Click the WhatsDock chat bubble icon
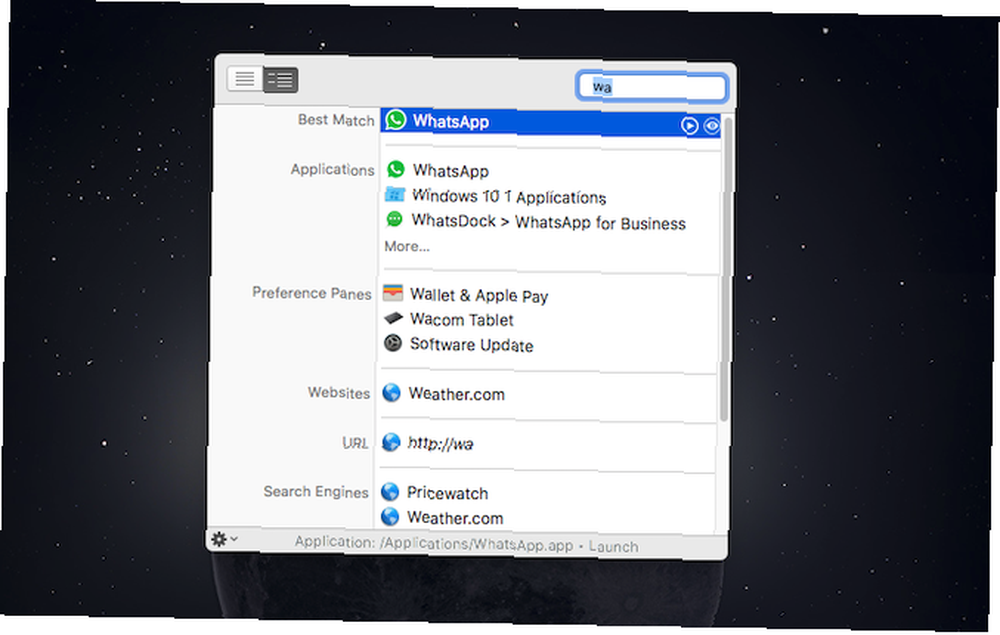Image resolution: width=1000 pixels, height=635 pixels. [x=395, y=219]
